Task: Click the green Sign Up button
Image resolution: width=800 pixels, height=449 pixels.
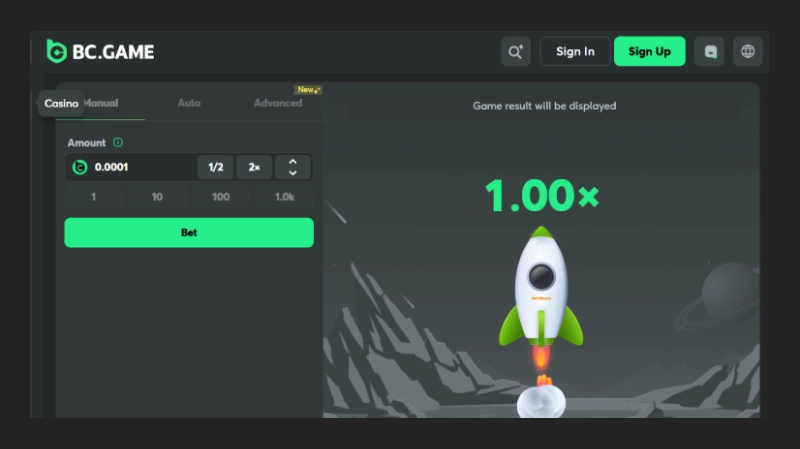Action: pos(649,52)
